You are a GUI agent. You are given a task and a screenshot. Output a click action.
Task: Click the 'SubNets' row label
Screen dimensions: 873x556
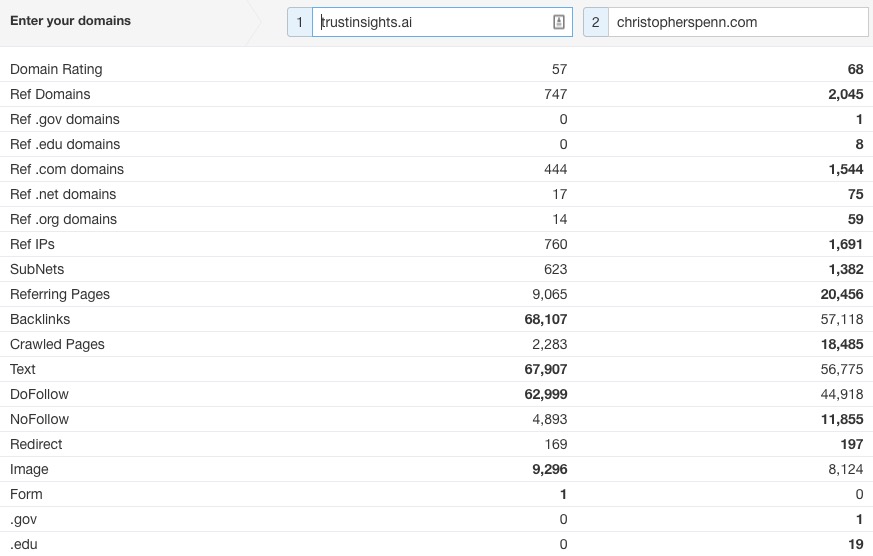tap(37, 269)
